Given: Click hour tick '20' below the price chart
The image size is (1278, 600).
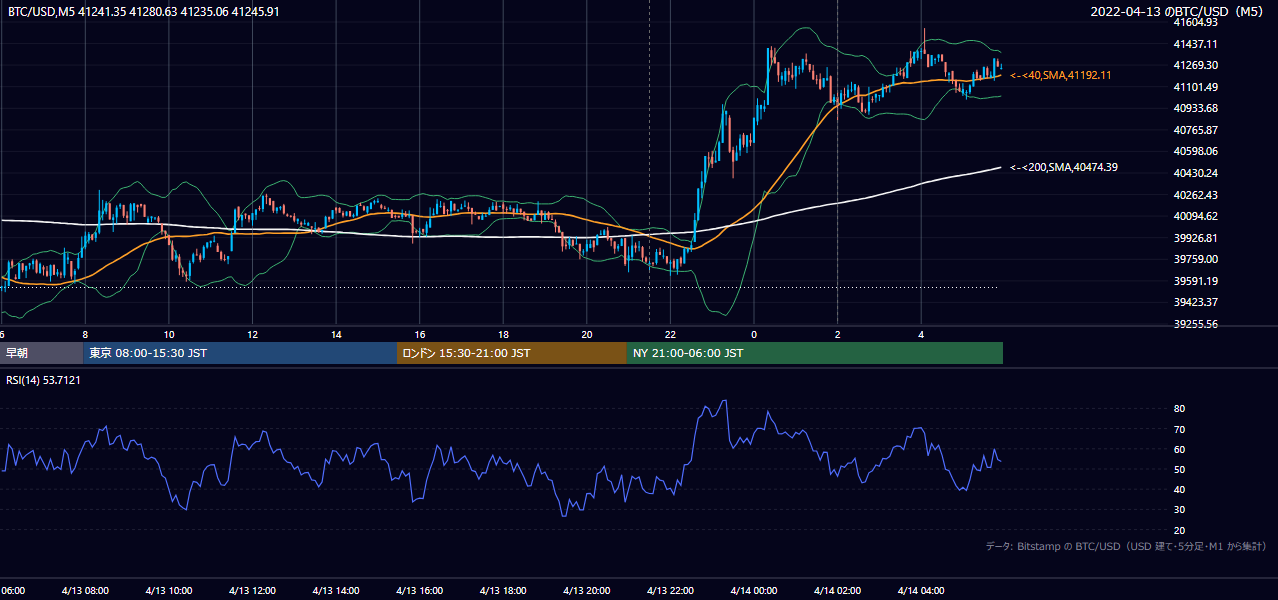Looking at the screenshot, I should coord(587,335).
